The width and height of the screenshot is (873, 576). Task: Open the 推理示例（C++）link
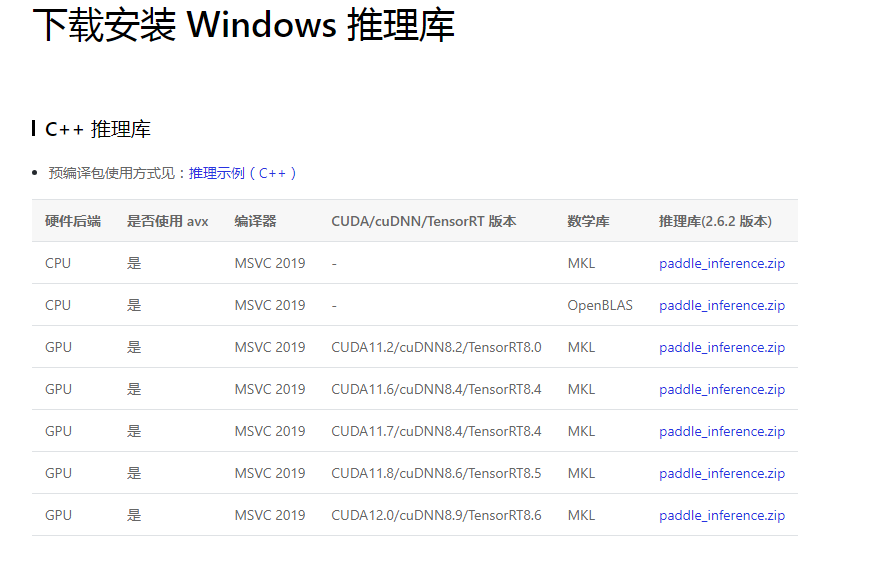pyautogui.click(x=242, y=173)
